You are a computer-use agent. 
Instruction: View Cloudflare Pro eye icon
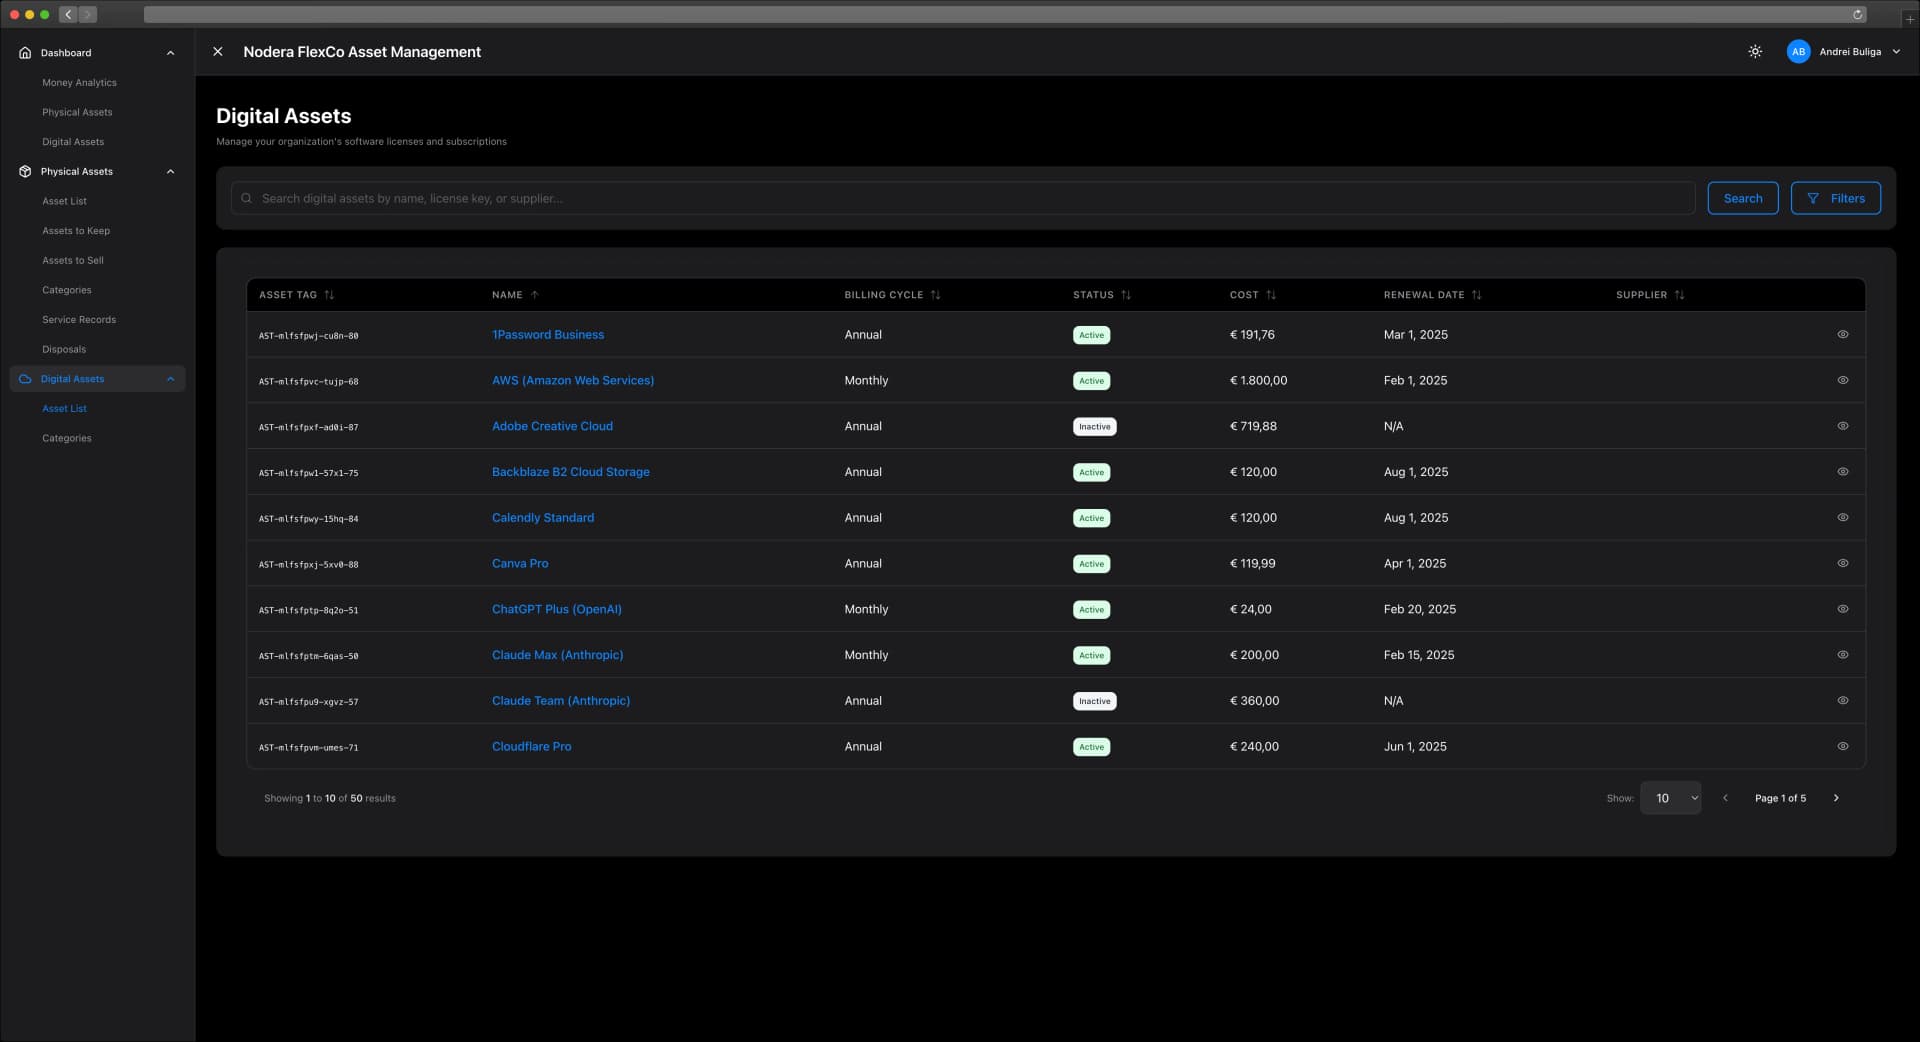coord(1843,747)
